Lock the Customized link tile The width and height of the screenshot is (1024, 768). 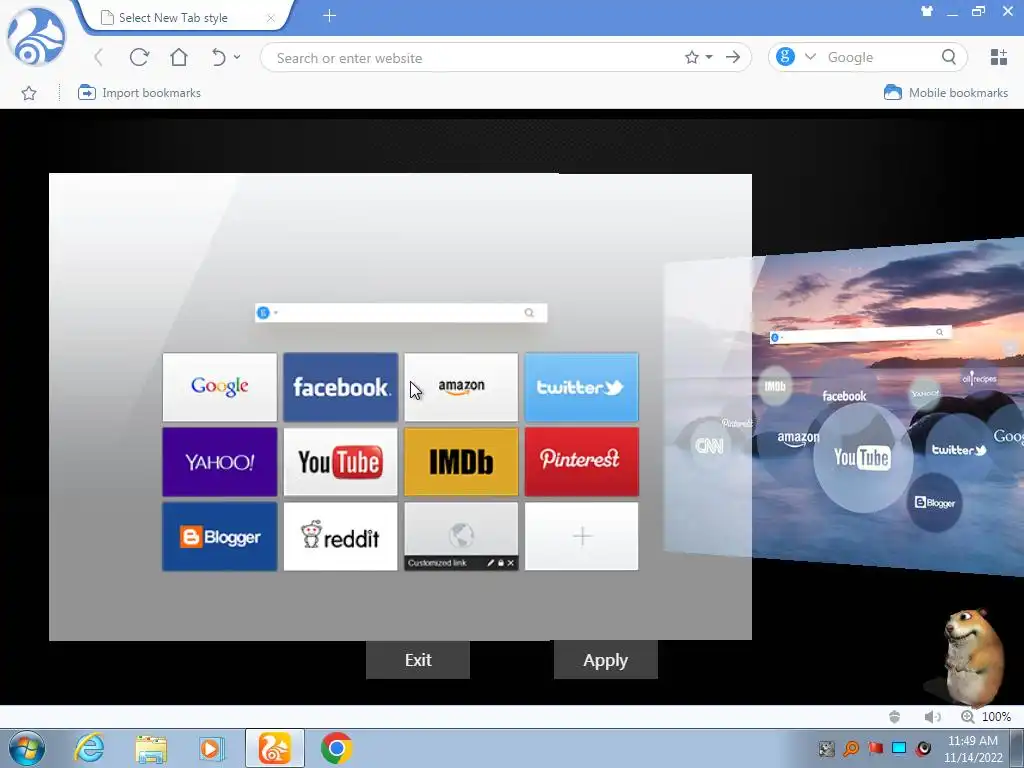pyautogui.click(x=501, y=563)
